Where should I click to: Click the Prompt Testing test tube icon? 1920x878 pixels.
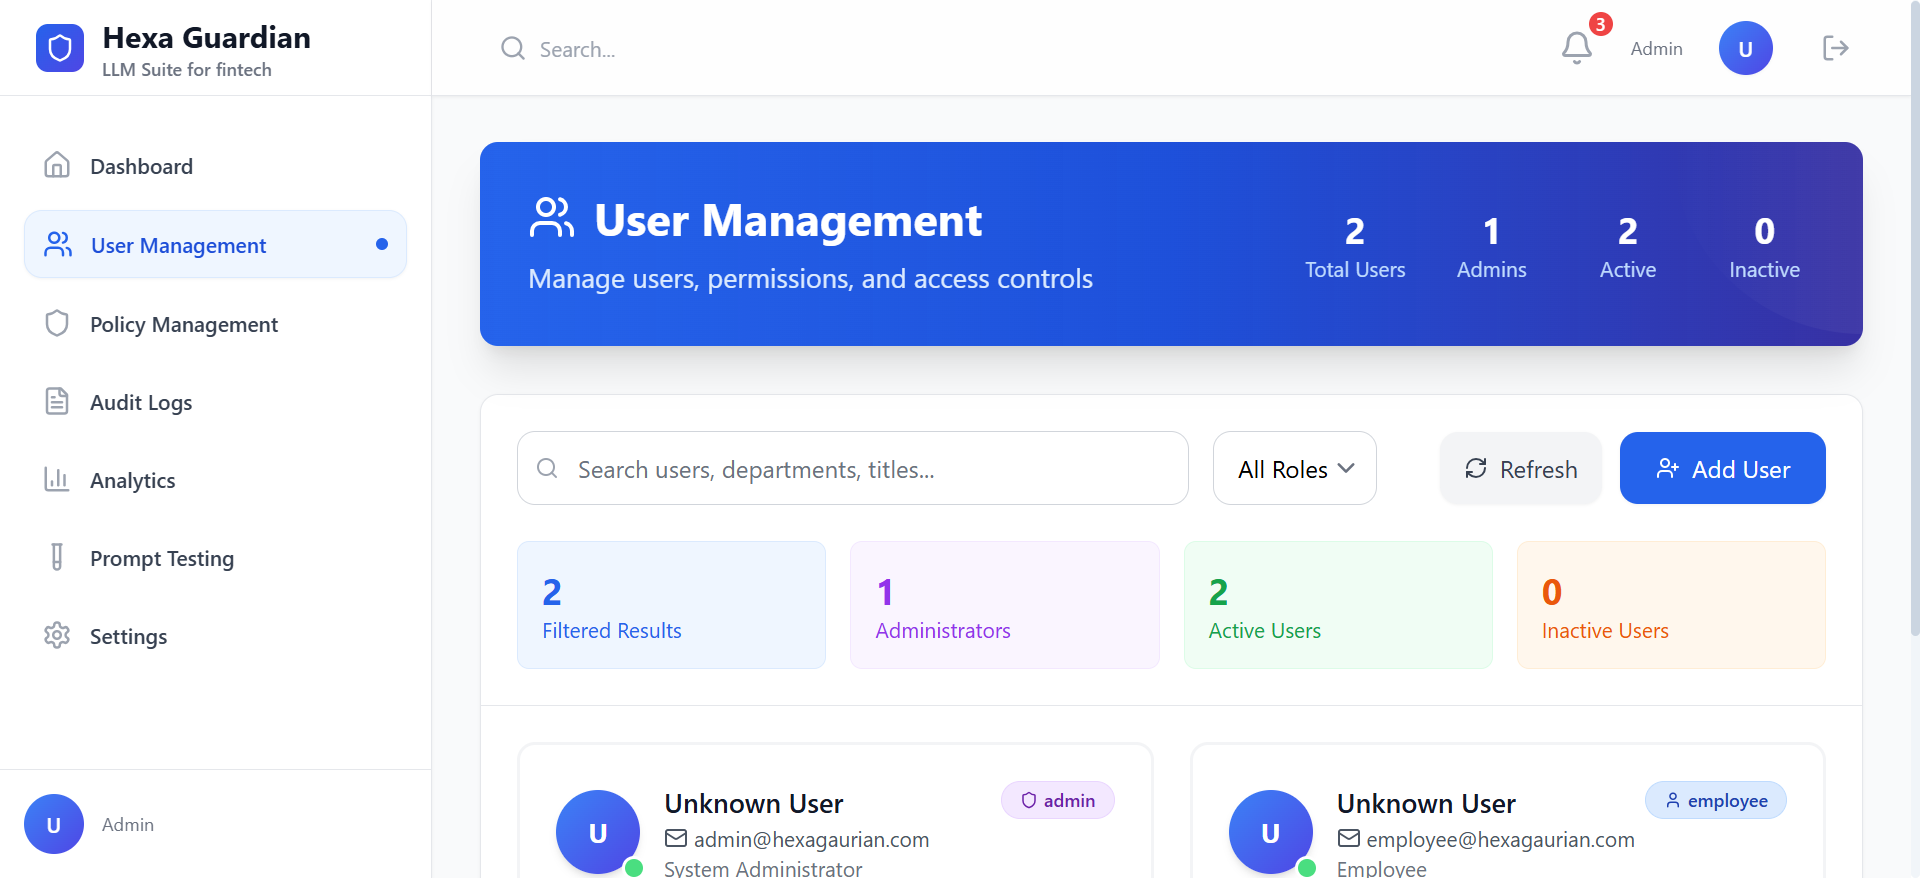[x=57, y=558]
